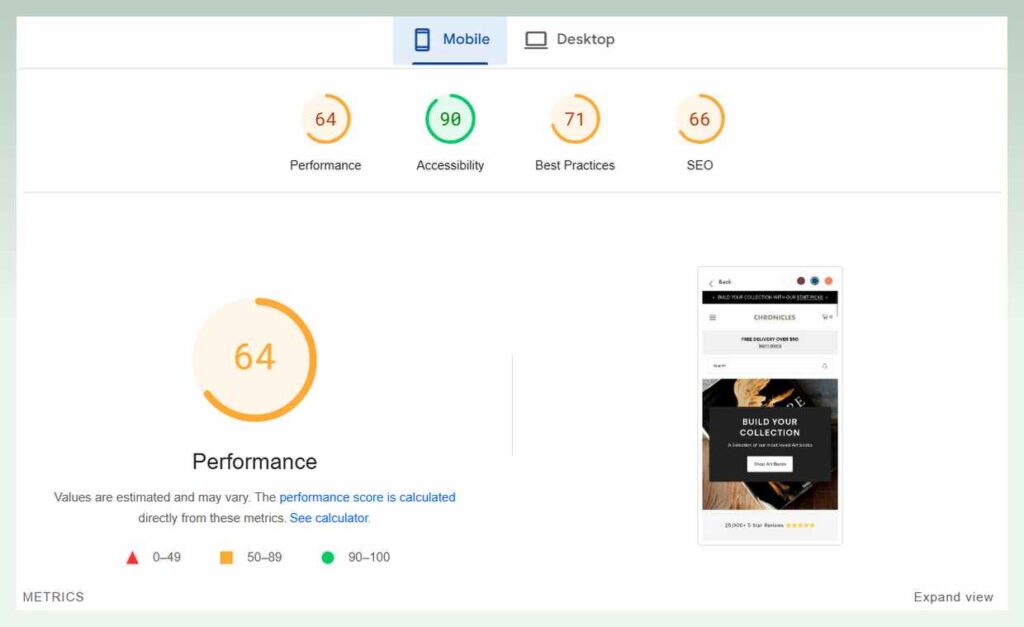Viewport: 1024px width, 627px height.
Task: Click the cart icon in preview
Action: click(827, 317)
